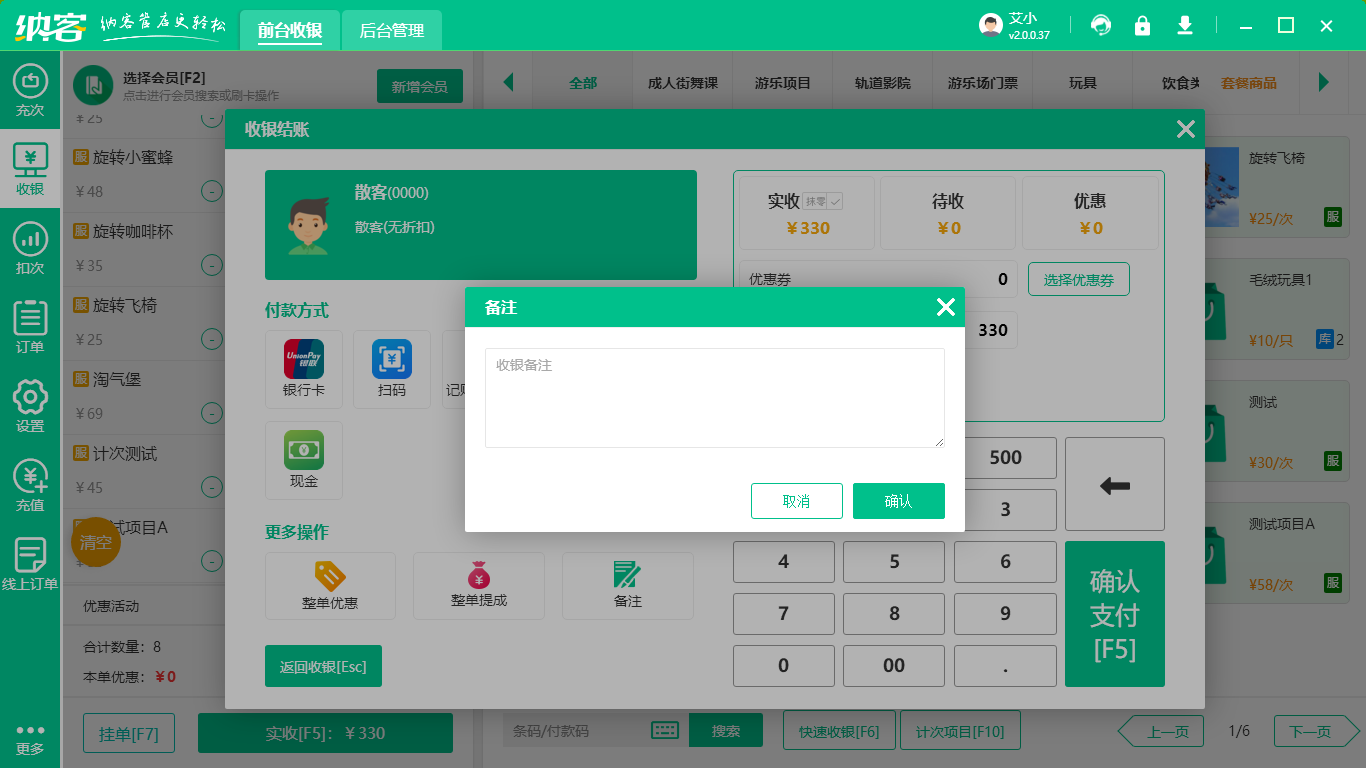The height and width of the screenshot is (768, 1366).
Task: Click the lock screen icon in title bar
Action: 1143,25
